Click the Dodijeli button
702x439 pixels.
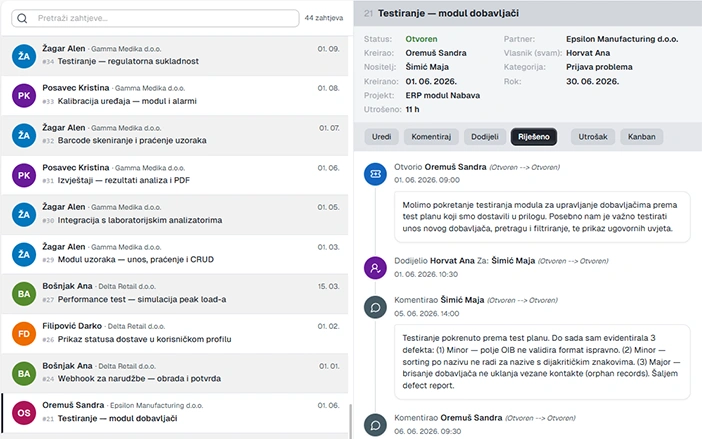[484, 137]
